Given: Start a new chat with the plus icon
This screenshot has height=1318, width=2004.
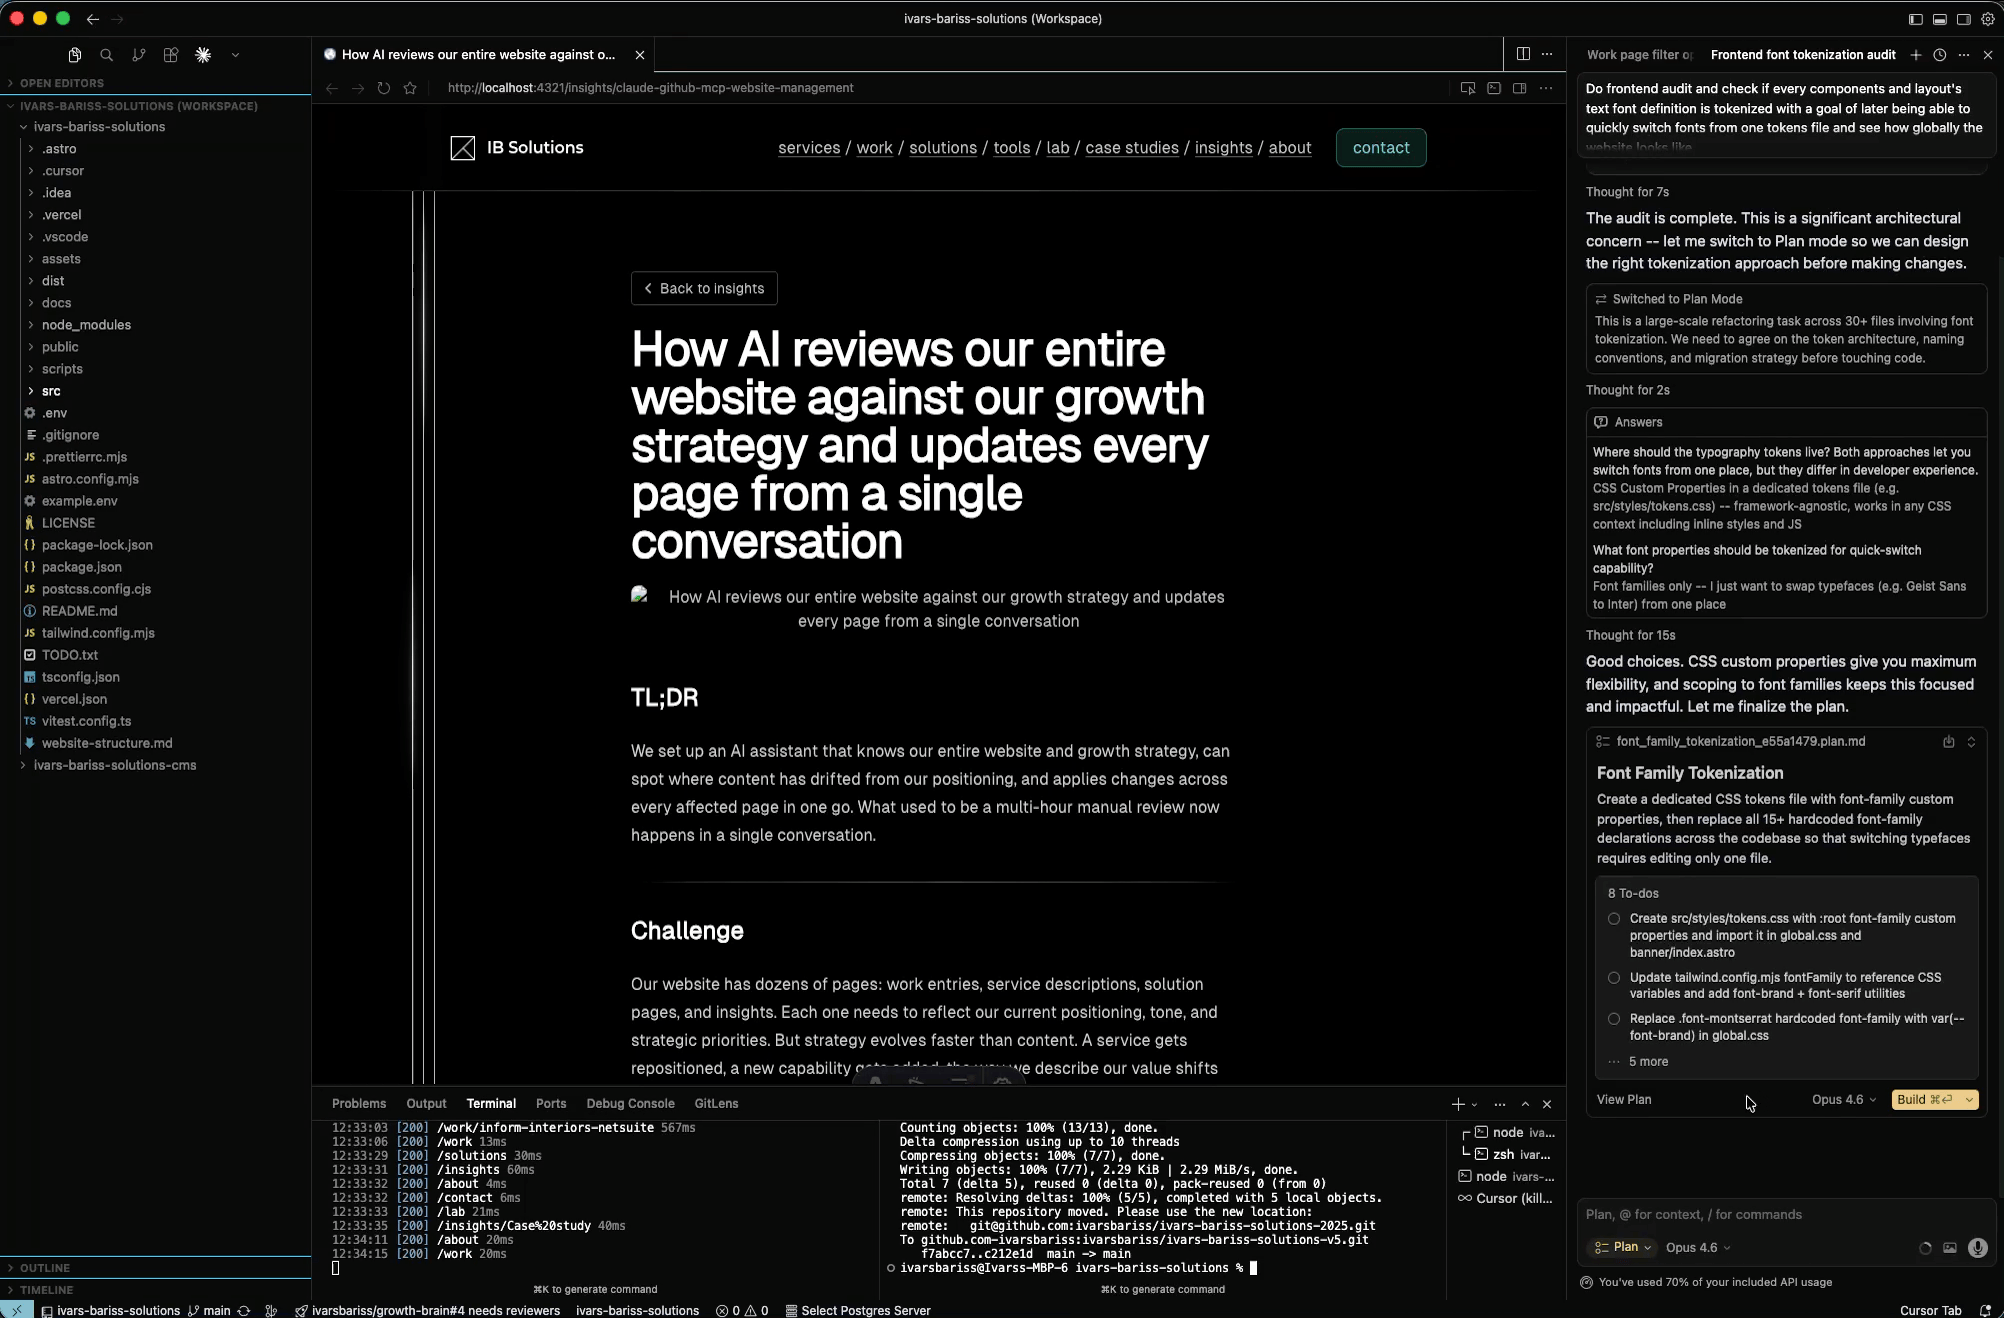Looking at the screenshot, I should coord(1916,55).
